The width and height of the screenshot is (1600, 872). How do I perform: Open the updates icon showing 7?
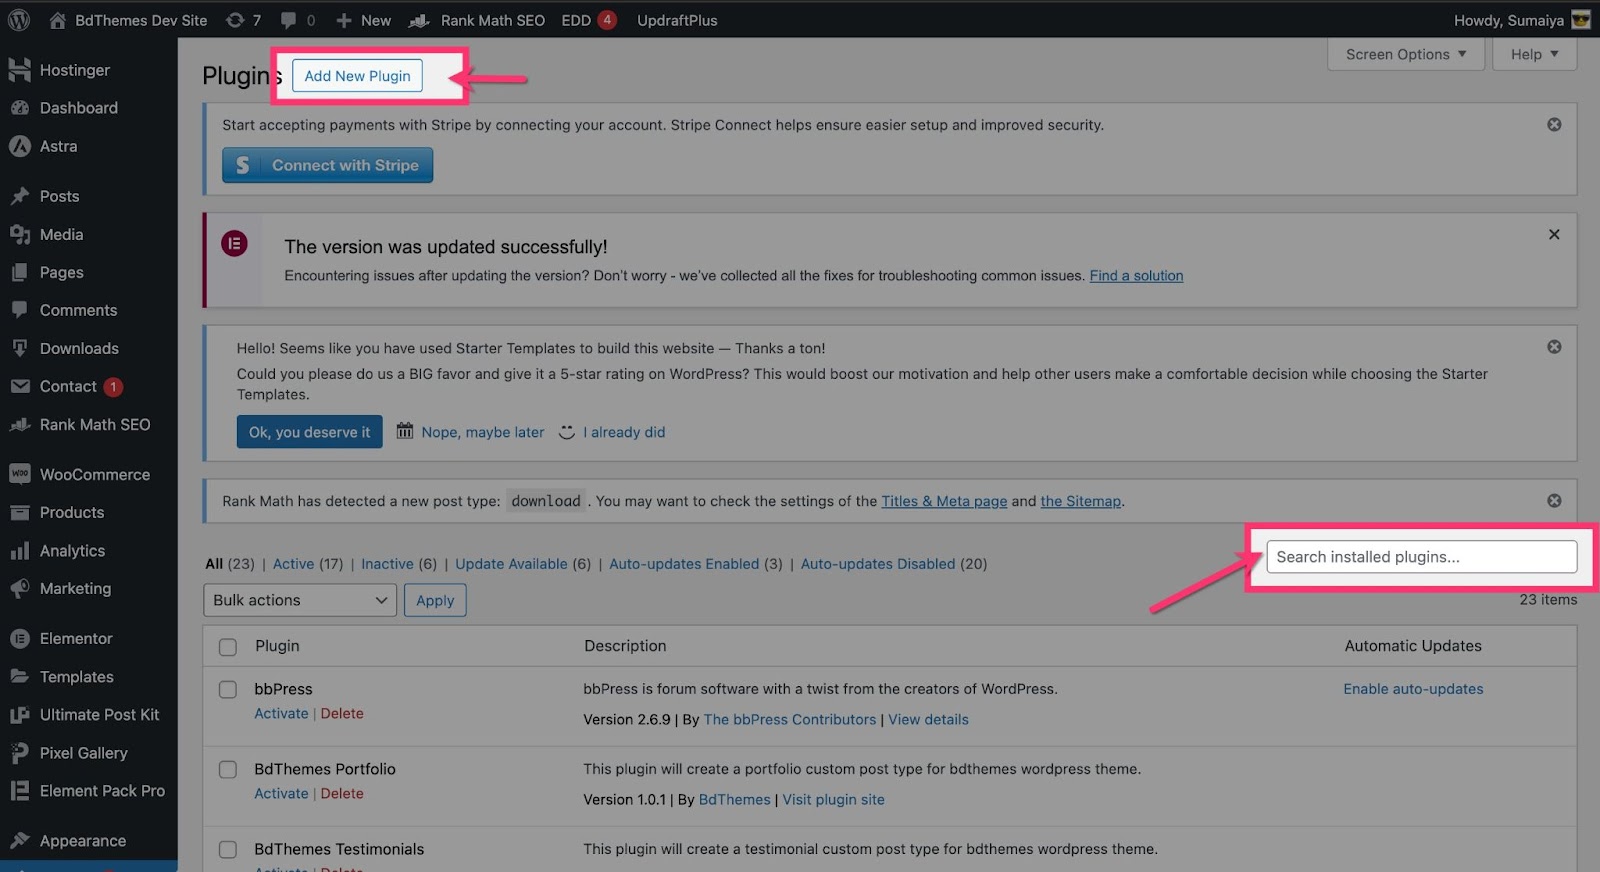coord(244,20)
